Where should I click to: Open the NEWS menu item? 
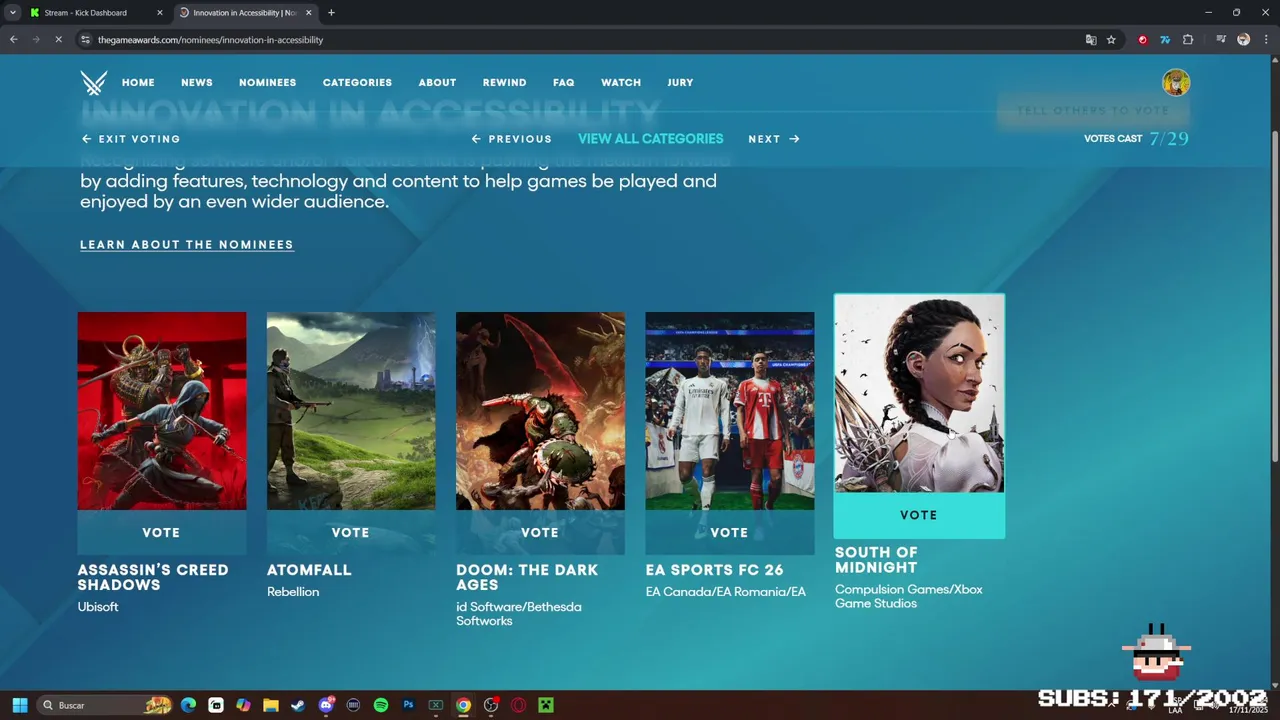click(x=197, y=83)
